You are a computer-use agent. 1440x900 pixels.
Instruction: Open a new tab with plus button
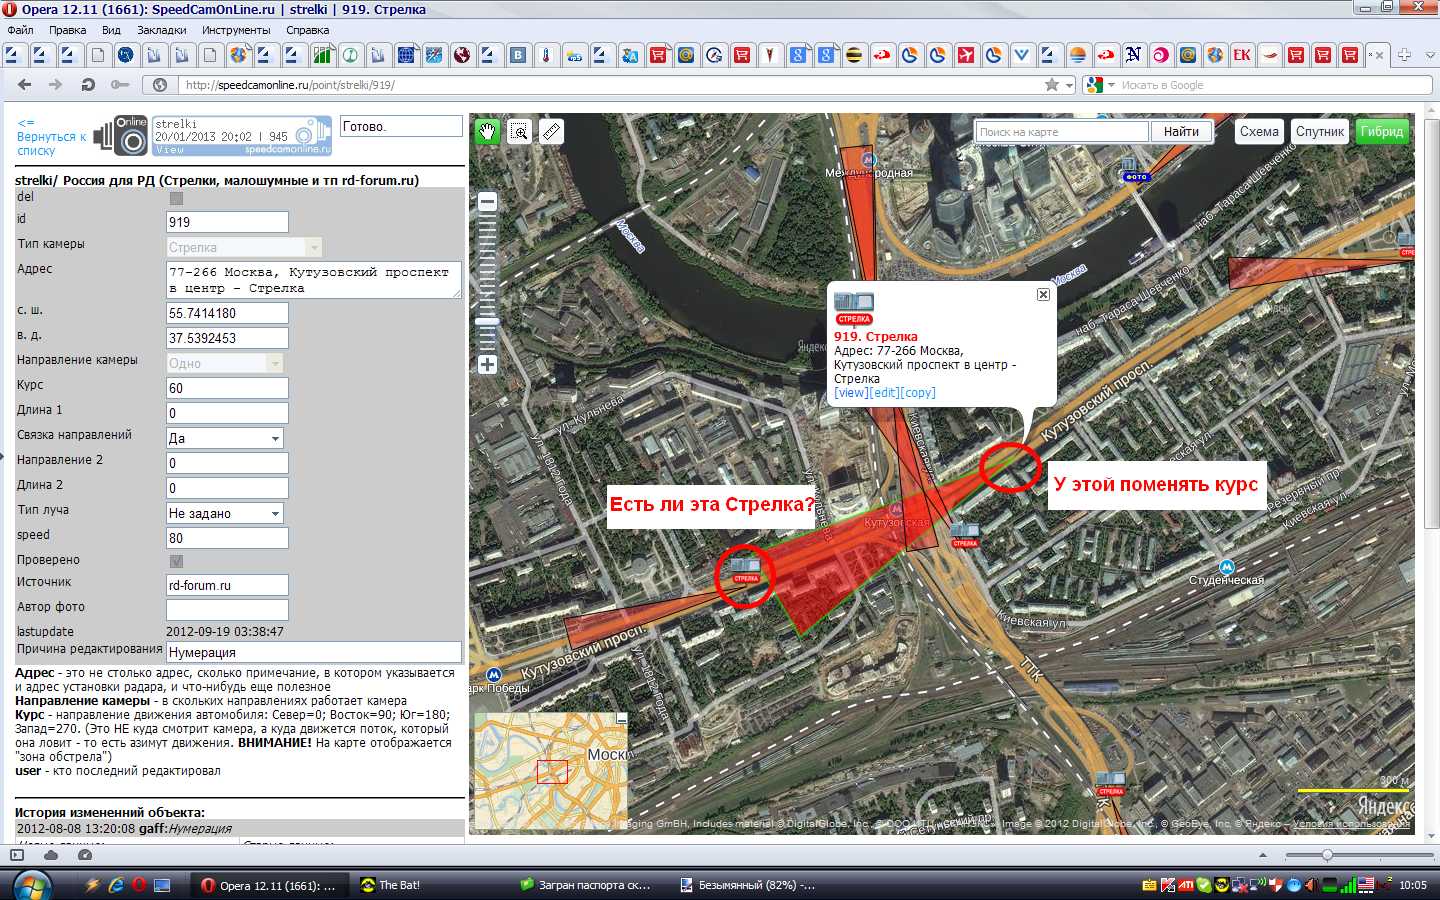coord(1404,55)
